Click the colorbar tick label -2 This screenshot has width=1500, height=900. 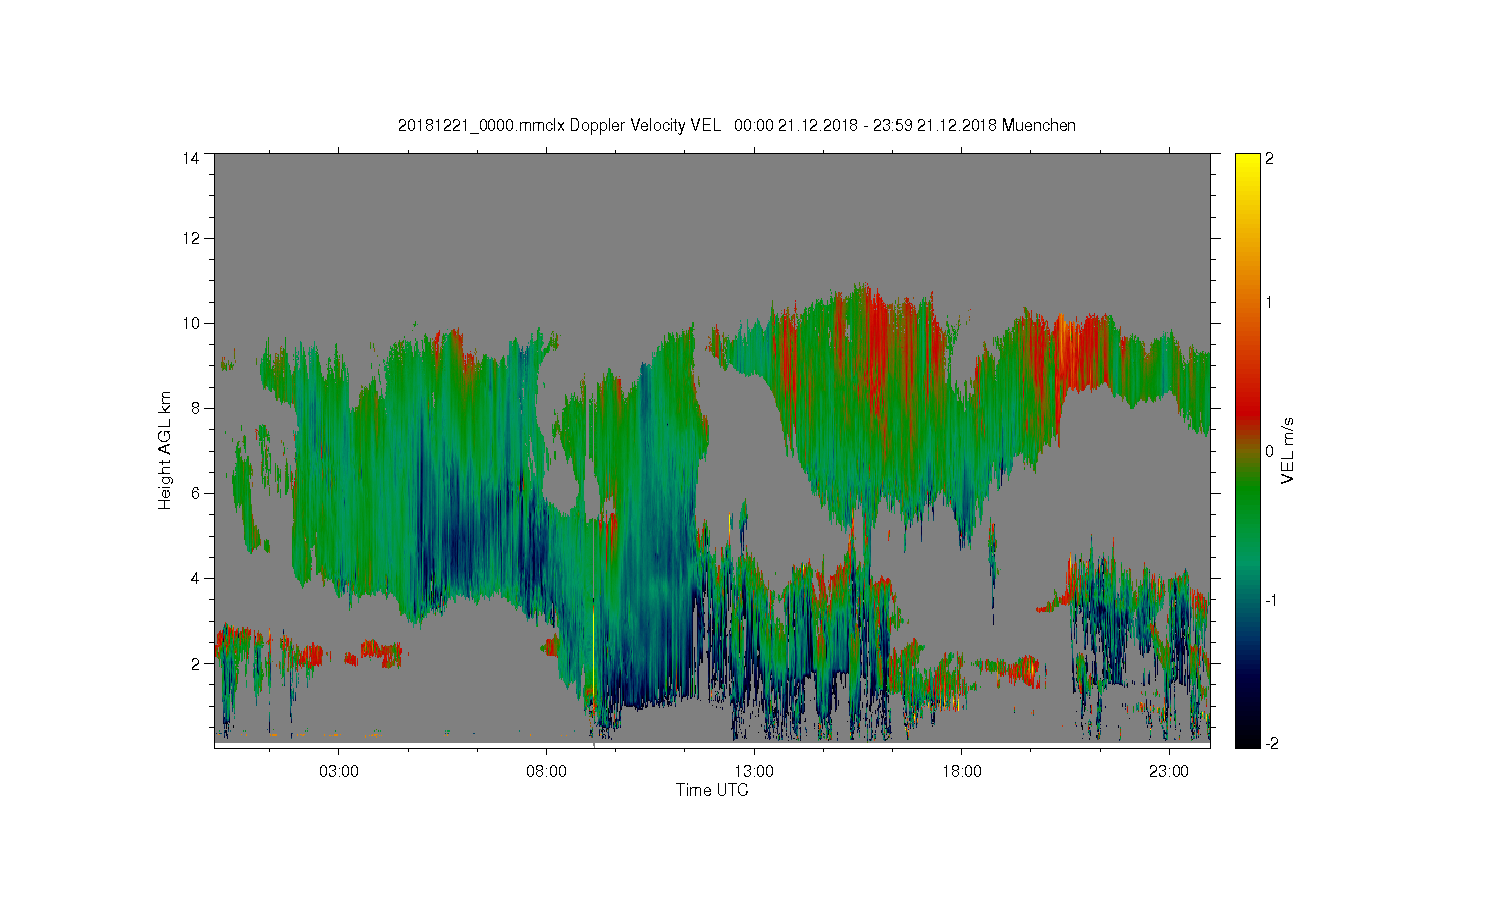(x=1271, y=743)
